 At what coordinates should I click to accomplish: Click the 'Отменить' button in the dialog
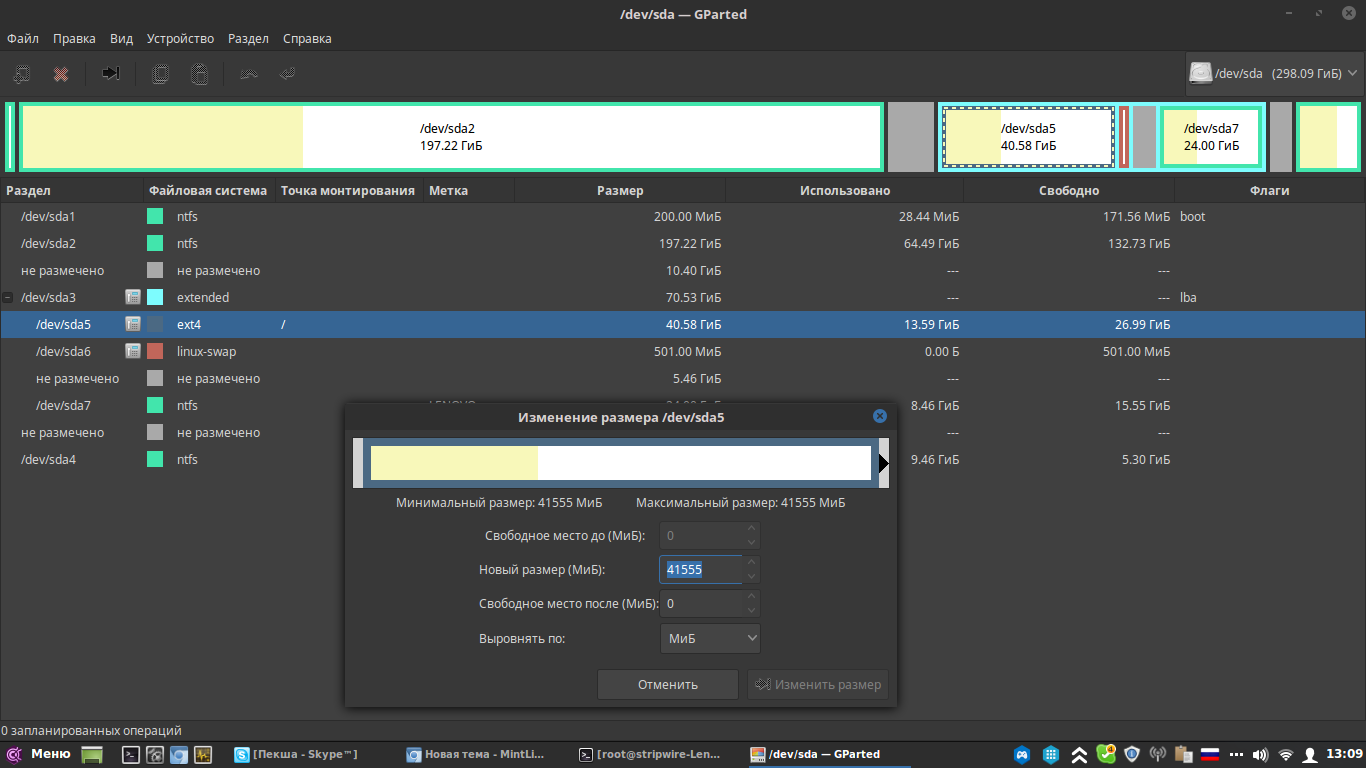[x=667, y=685]
